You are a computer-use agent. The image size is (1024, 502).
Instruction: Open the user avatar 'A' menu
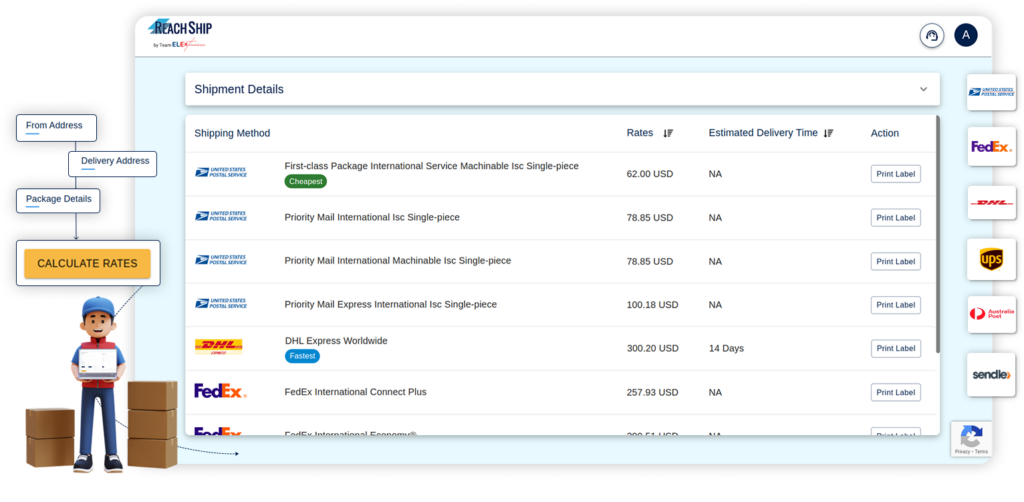[x=966, y=35]
